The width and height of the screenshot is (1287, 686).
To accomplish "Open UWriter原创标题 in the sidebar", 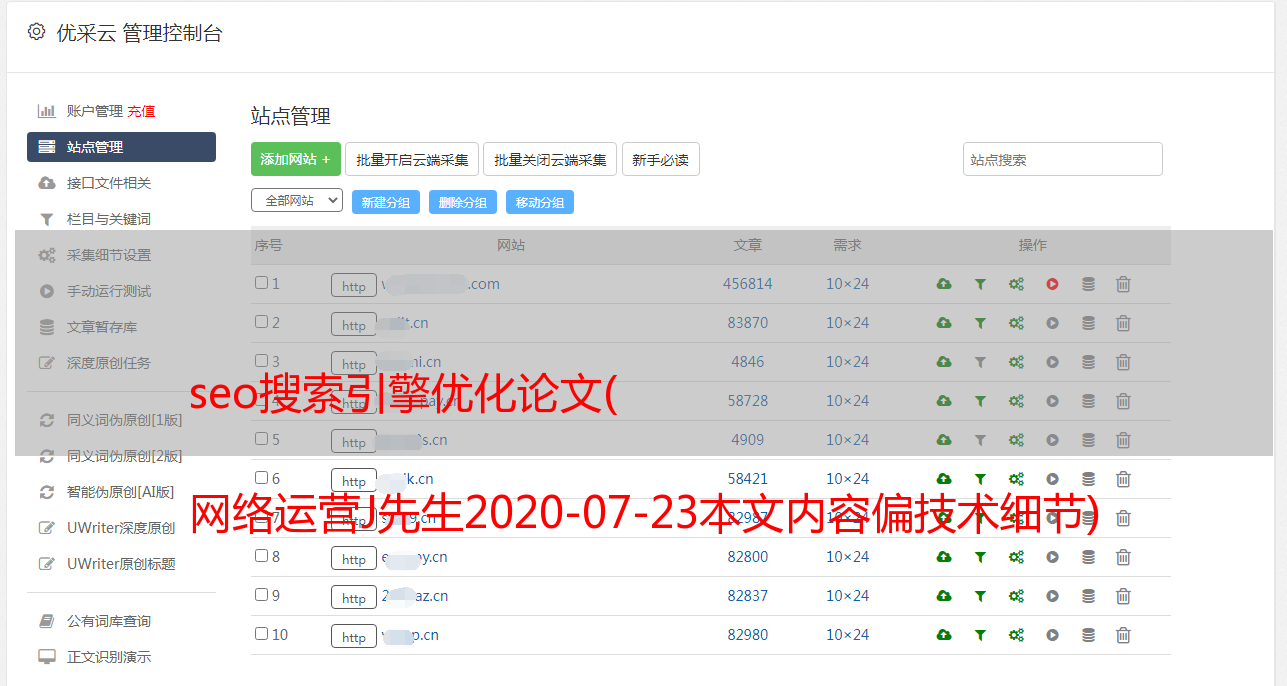I will point(121,564).
